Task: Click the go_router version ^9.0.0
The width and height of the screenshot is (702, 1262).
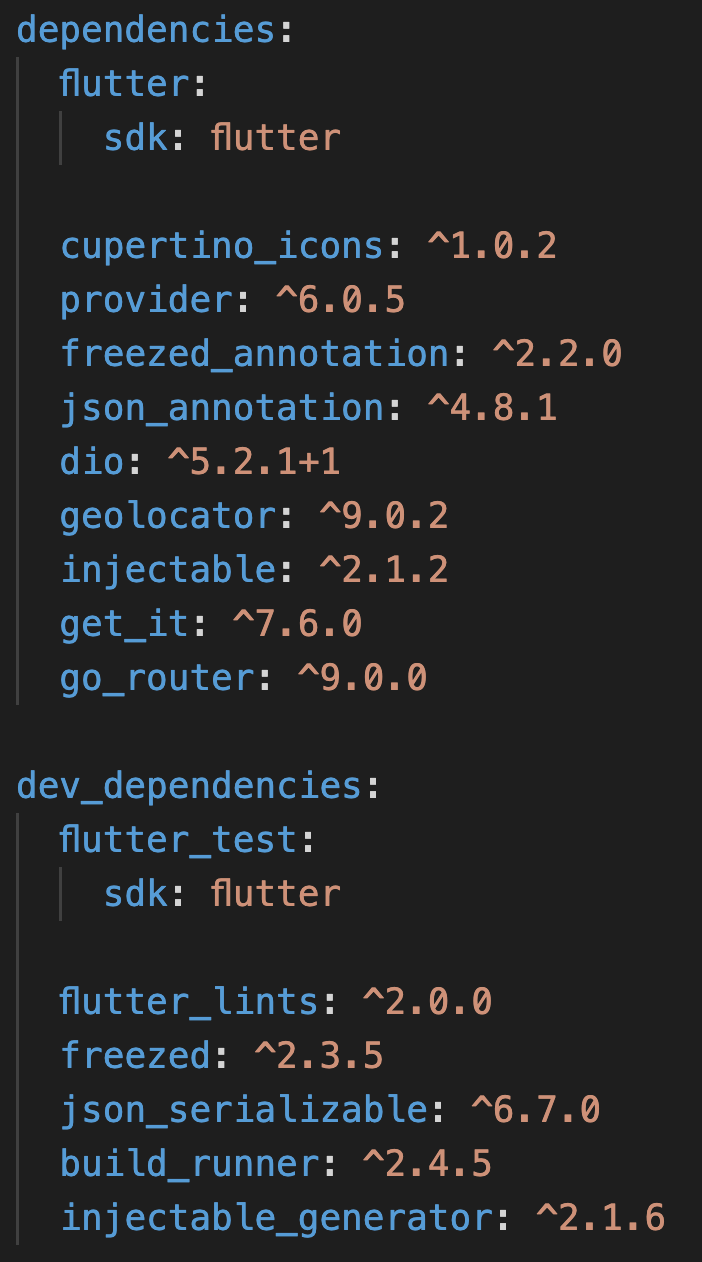Action: point(362,678)
